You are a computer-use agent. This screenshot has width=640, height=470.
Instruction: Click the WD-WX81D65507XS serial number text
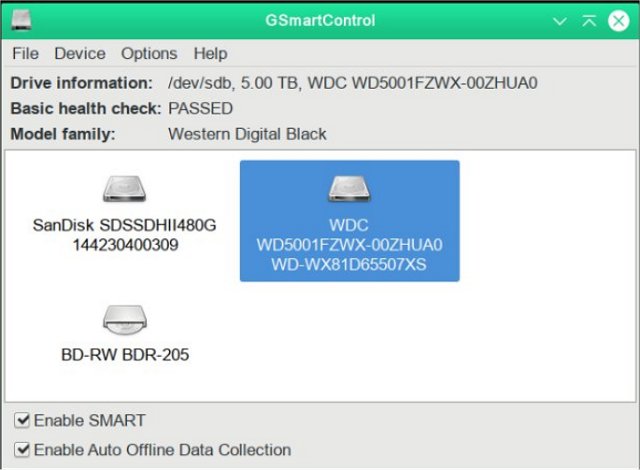pos(349,264)
